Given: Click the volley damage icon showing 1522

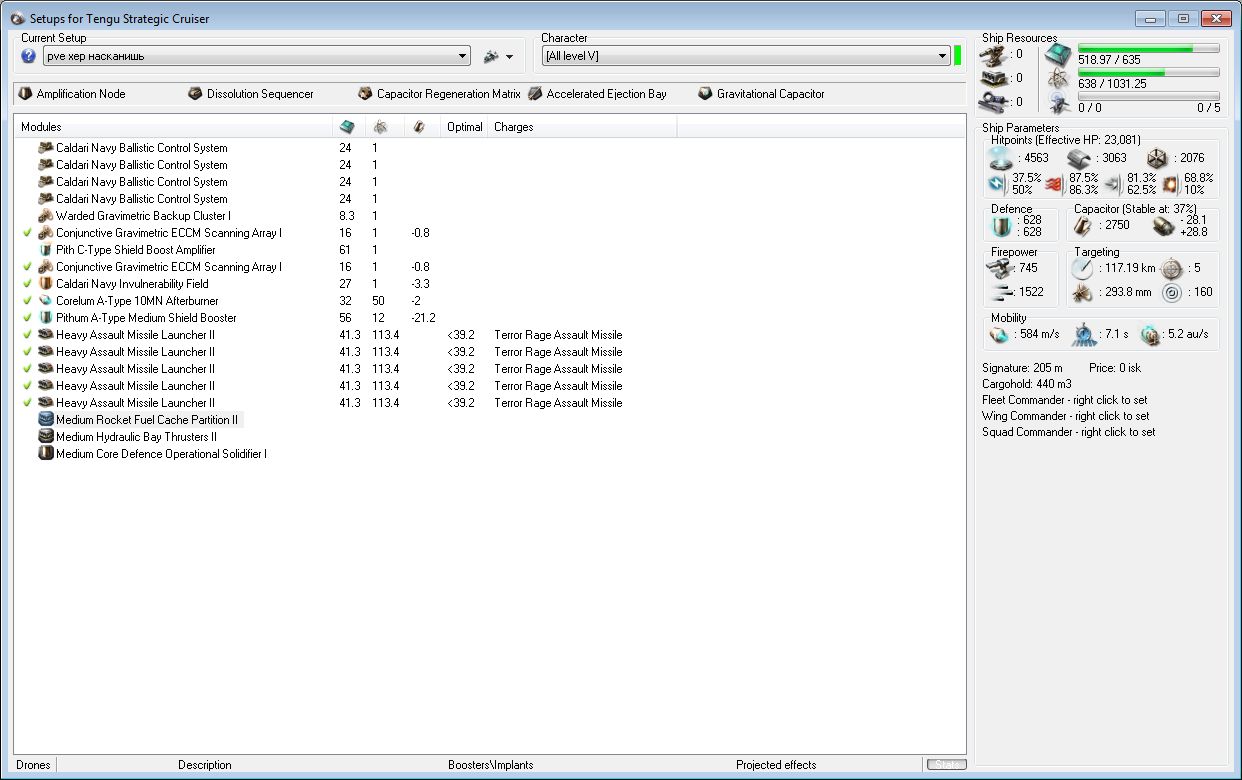Looking at the screenshot, I should (x=1000, y=292).
